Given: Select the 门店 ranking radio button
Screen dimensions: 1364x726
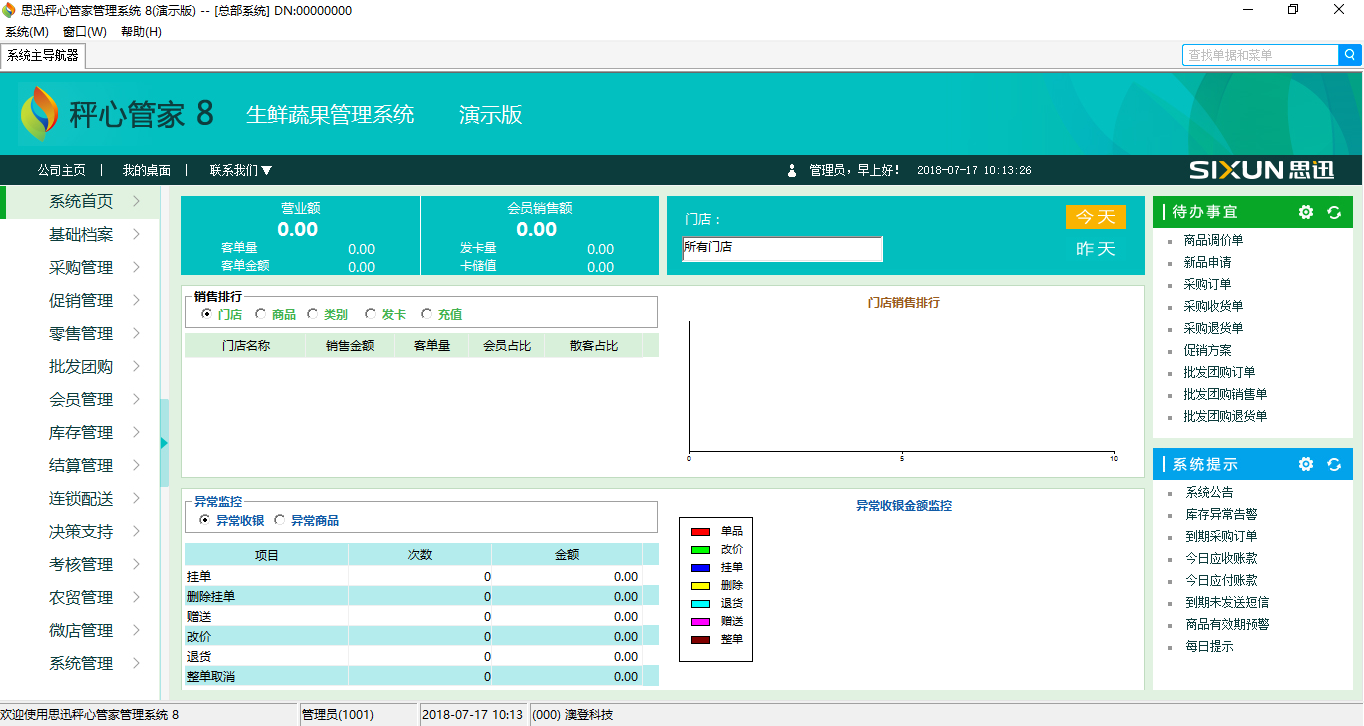Looking at the screenshot, I should tap(207, 314).
